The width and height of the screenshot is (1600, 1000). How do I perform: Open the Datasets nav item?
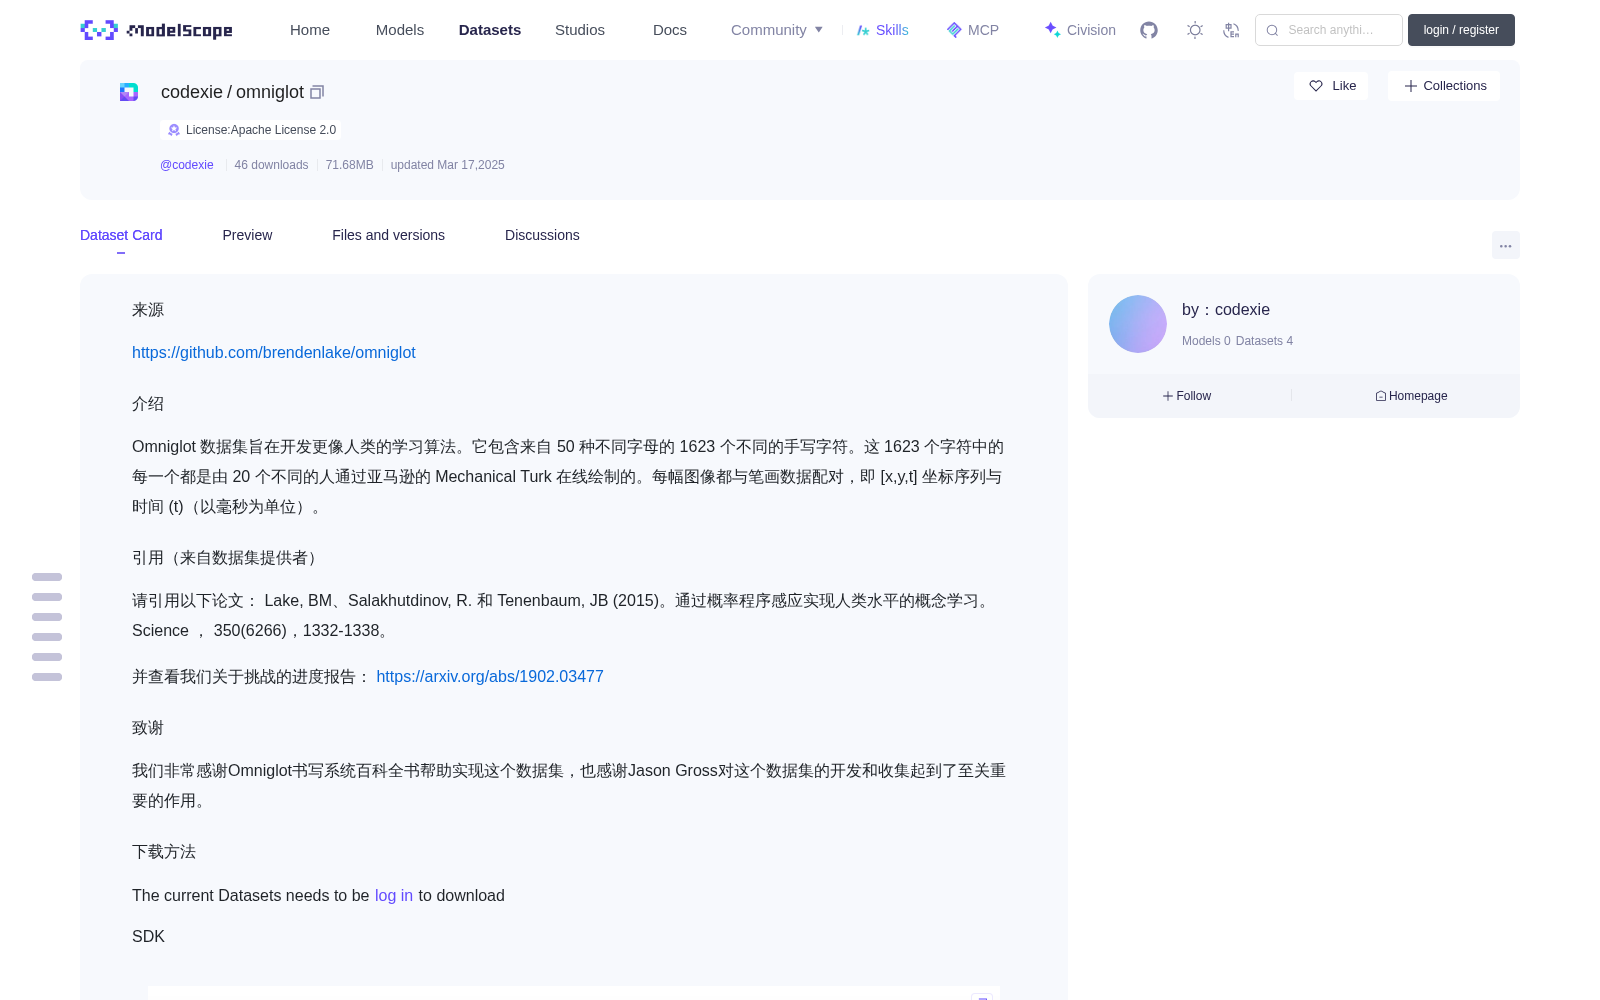pos(490,30)
